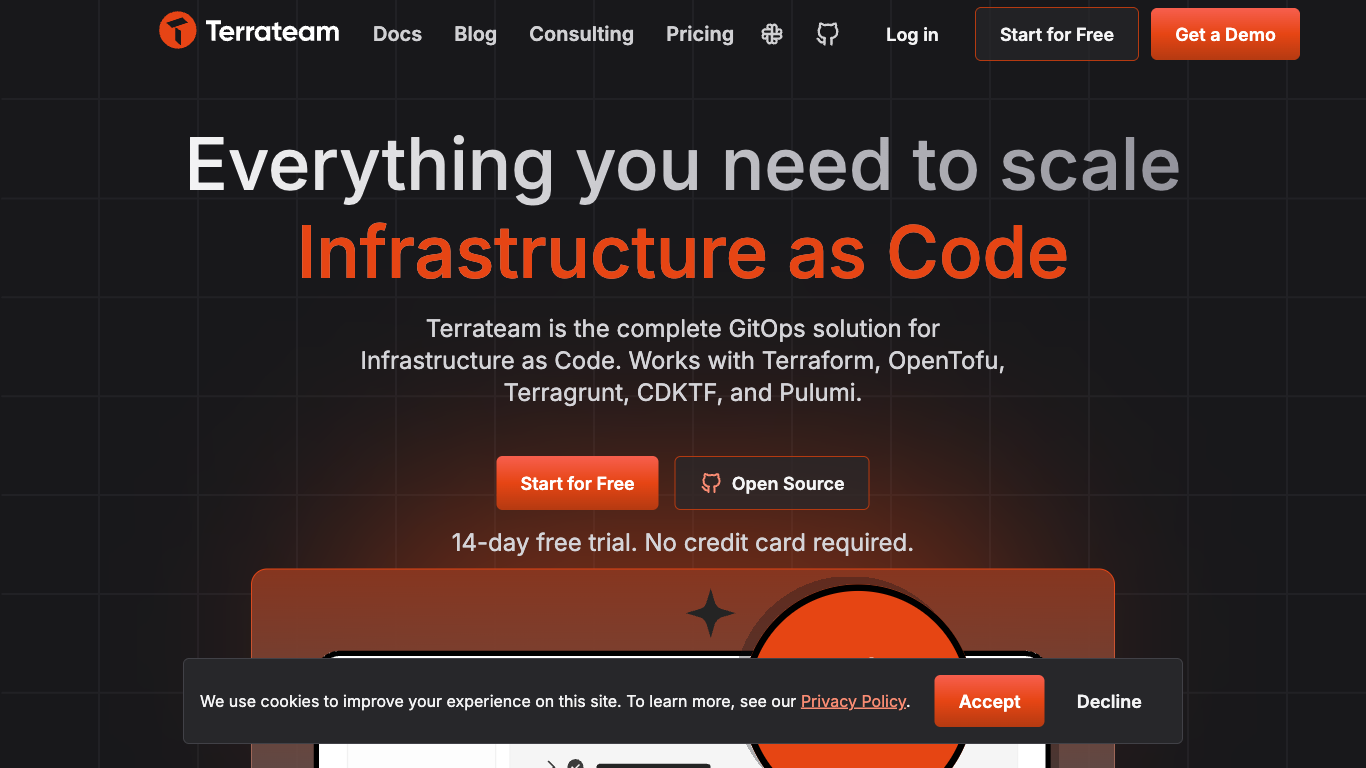1366x768 pixels.
Task: Click the Log in link
Action: 912,35
